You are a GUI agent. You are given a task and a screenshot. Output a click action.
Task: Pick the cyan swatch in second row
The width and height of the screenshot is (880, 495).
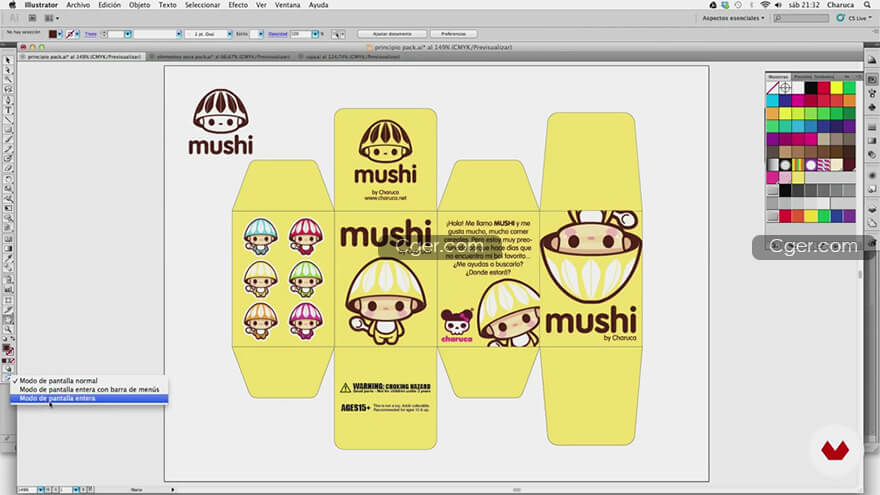[x=772, y=100]
